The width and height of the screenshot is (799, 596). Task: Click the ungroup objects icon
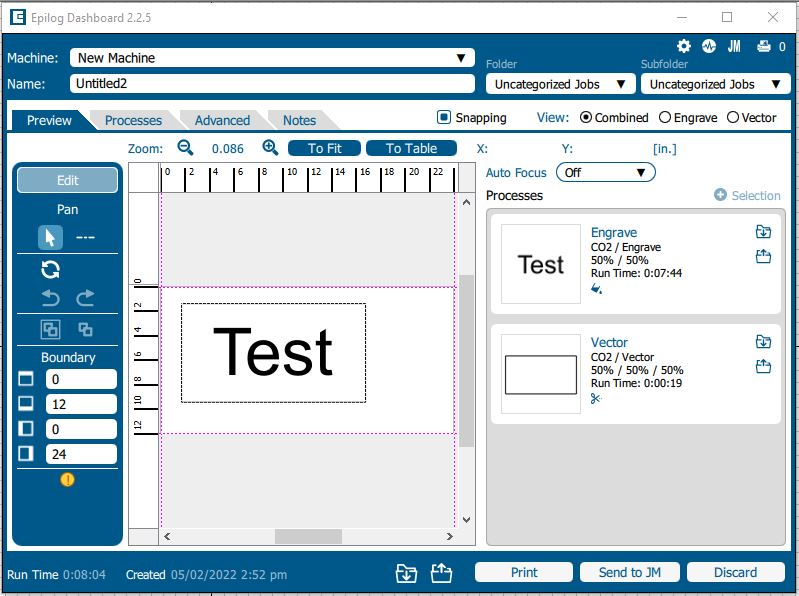tap(85, 330)
